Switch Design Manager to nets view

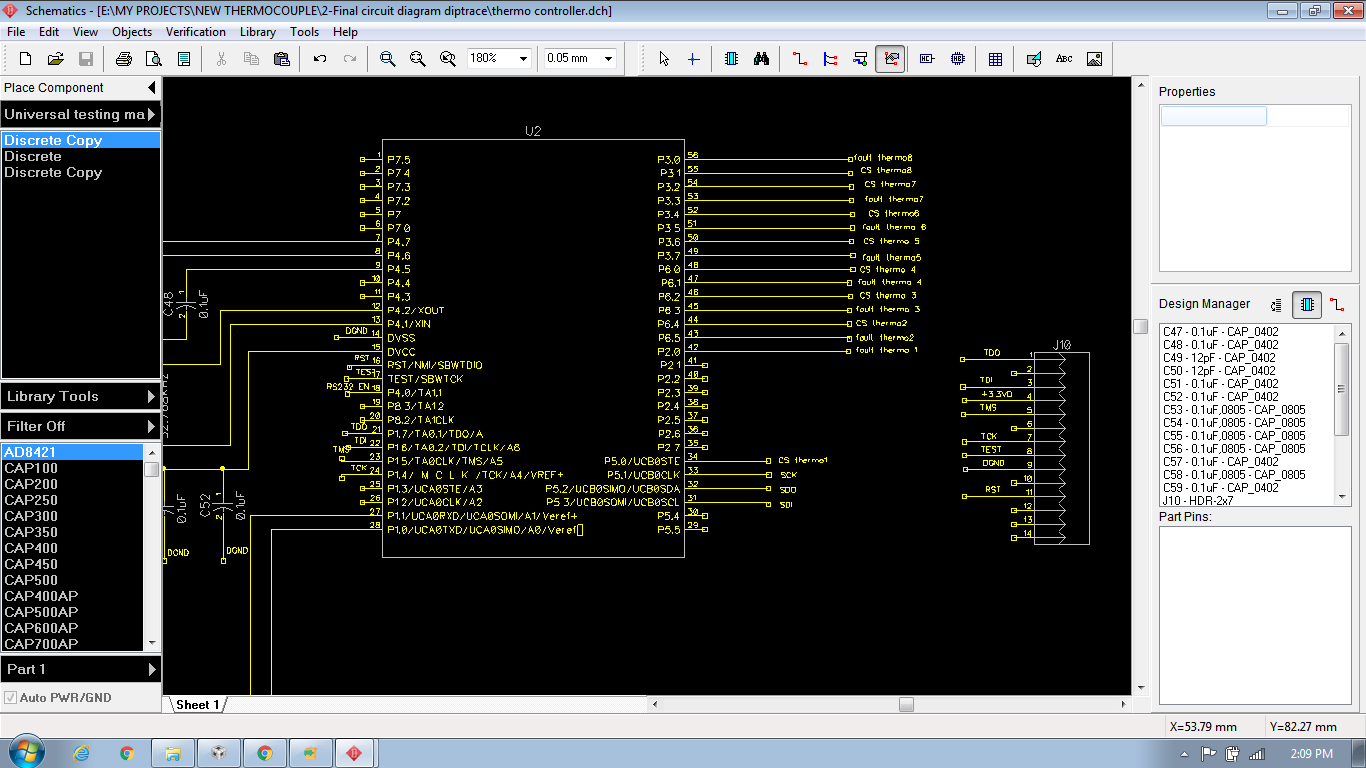coord(1336,305)
